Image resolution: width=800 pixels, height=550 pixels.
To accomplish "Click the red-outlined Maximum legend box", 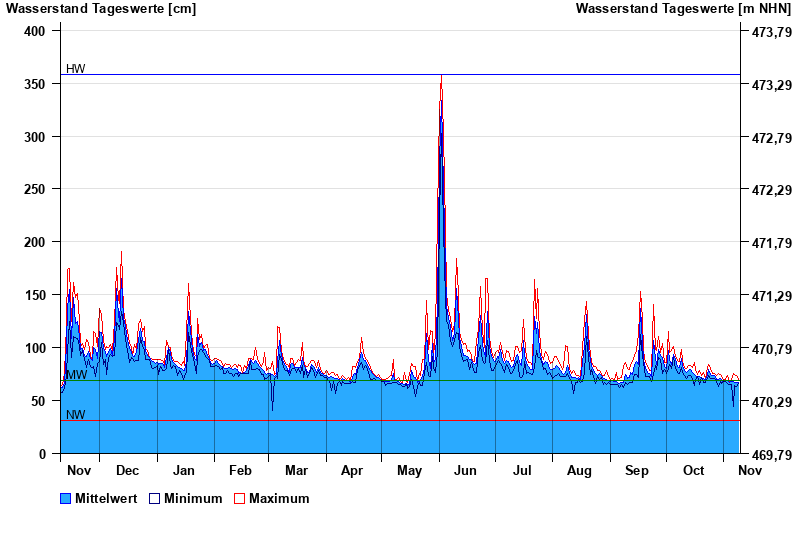I will [239, 498].
